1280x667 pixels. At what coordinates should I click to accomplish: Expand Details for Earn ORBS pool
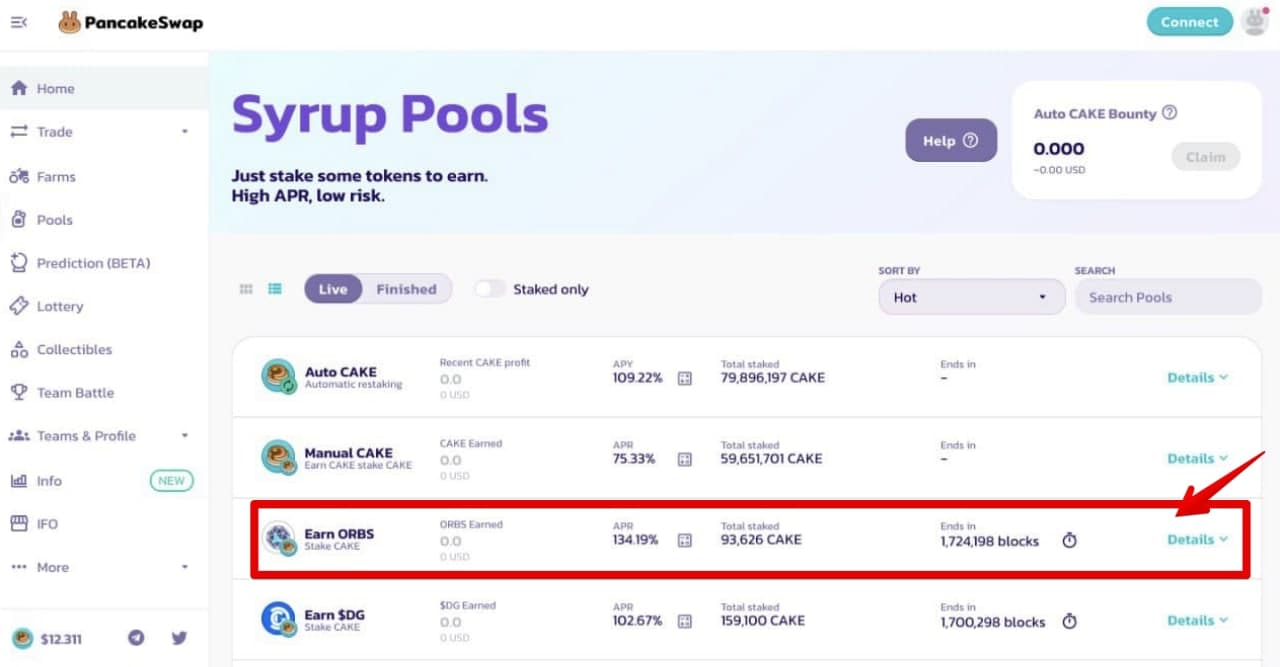1197,539
